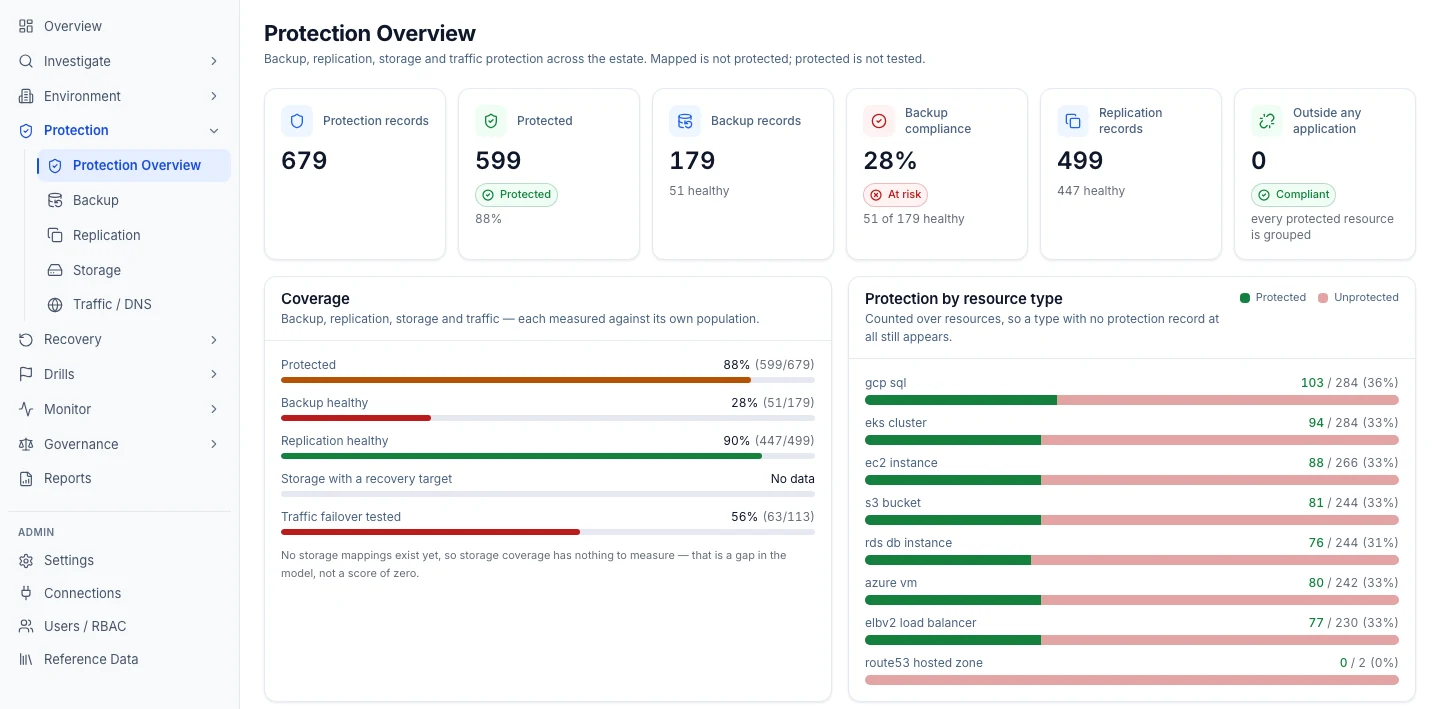This screenshot has height=709, width=1440.
Task: Click the s3 bucket row label
Action: coord(893,503)
